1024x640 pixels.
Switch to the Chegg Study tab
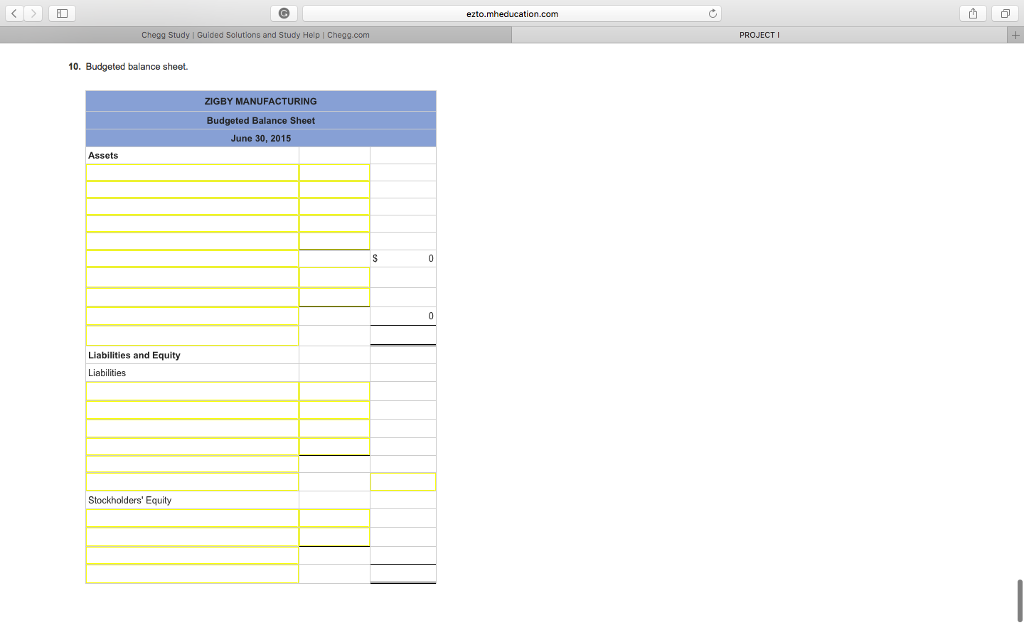(x=255, y=35)
